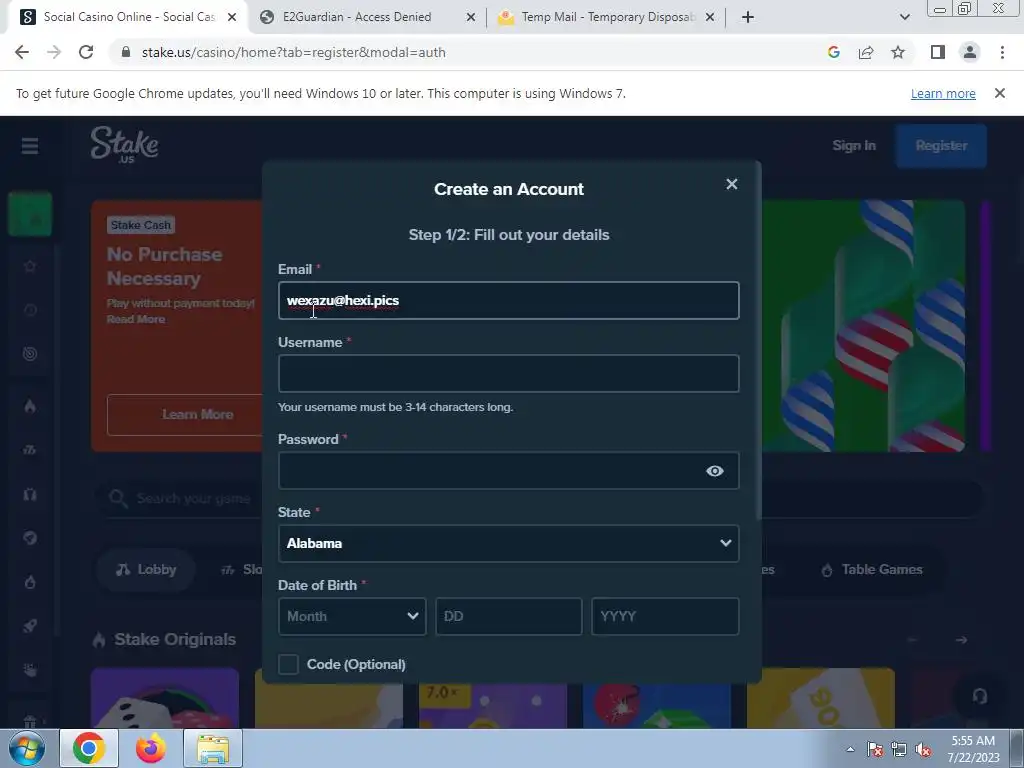Toggle password visibility eye icon
Image resolution: width=1024 pixels, height=768 pixels.
point(714,471)
